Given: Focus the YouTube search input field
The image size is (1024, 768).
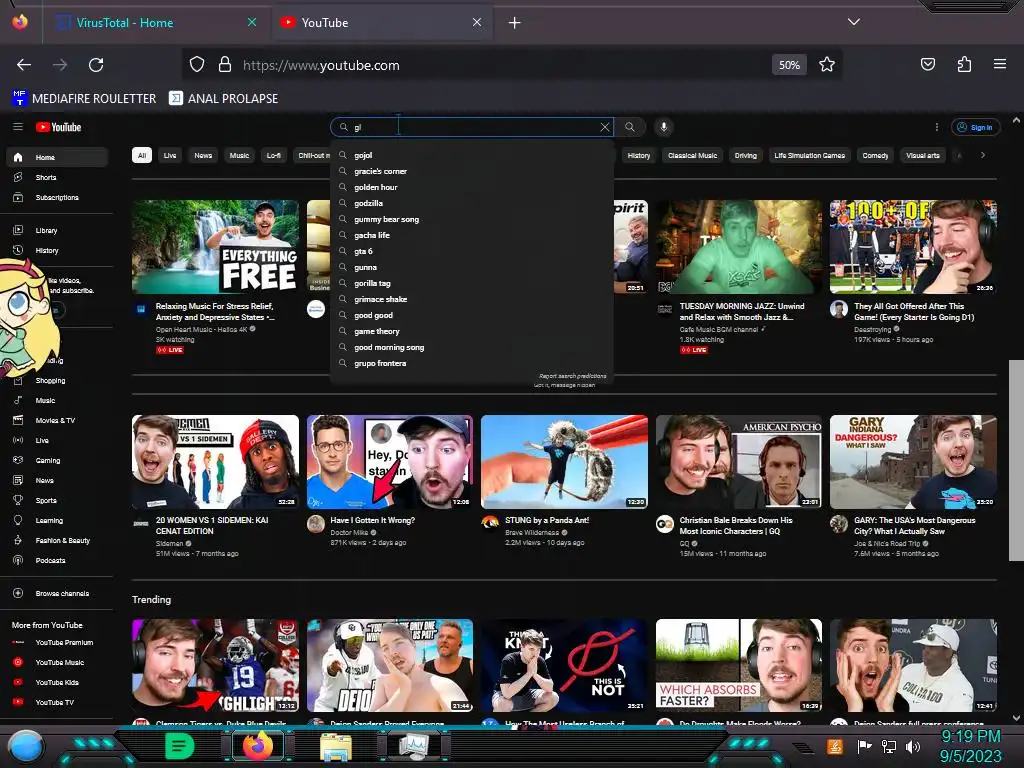Looking at the screenshot, I should [x=473, y=127].
